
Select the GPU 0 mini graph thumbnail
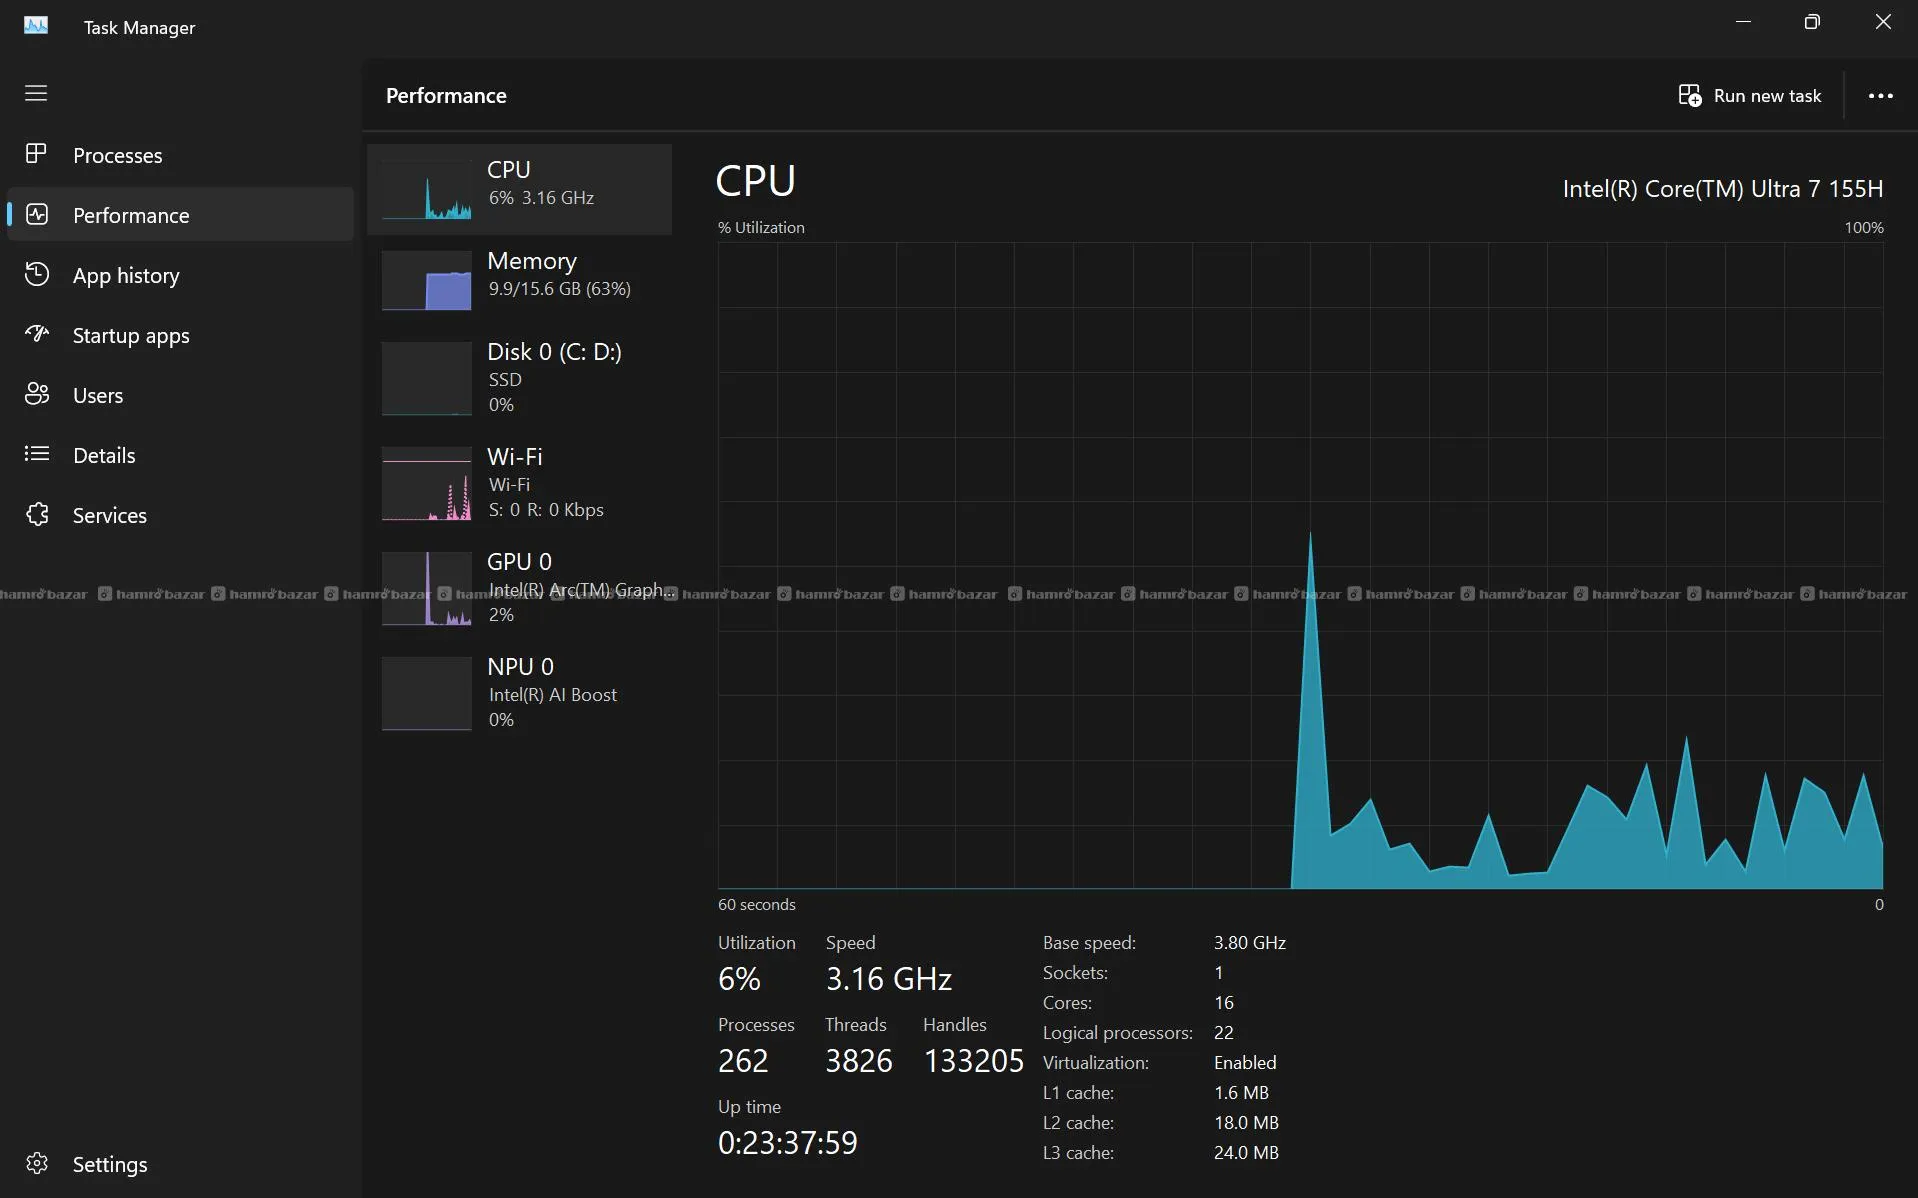coord(427,589)
